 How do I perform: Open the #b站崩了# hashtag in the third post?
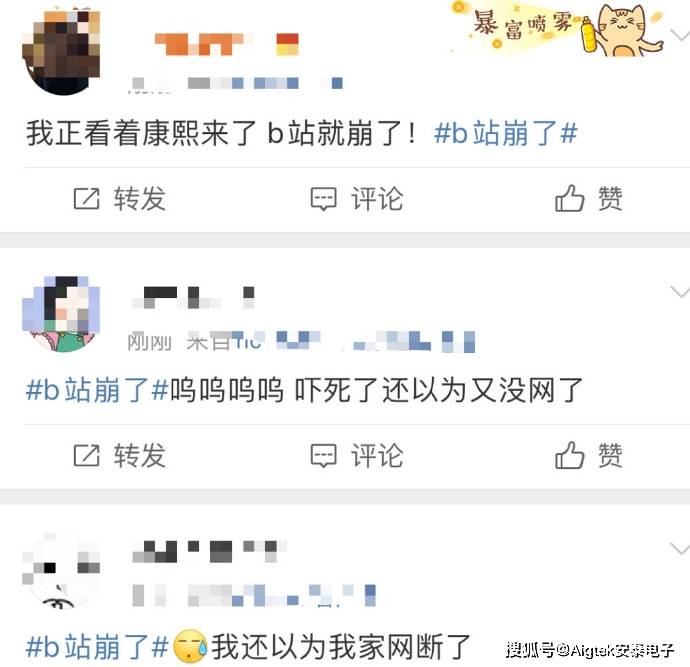pos(97,646)
